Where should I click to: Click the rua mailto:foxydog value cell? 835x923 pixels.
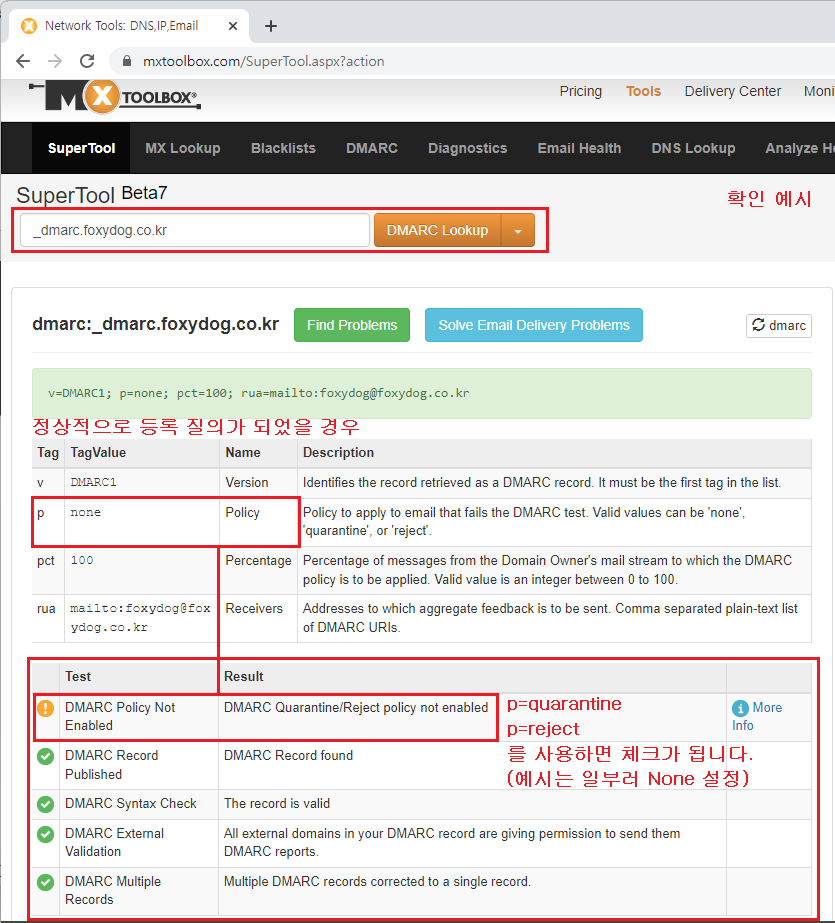tap(141, 617)
